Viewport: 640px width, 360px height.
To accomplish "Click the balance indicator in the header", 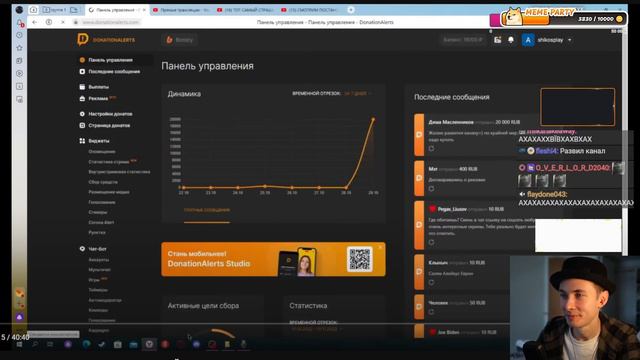I will point(463,40).
